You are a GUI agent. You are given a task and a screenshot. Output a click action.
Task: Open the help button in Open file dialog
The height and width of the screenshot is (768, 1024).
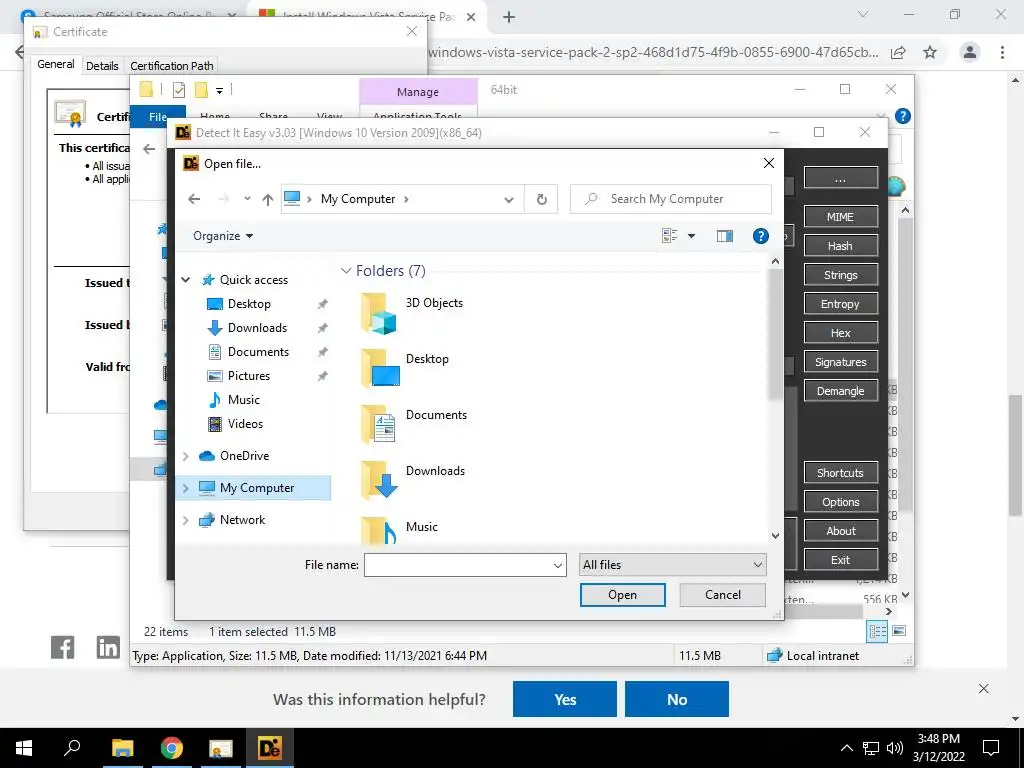point(760,236)
